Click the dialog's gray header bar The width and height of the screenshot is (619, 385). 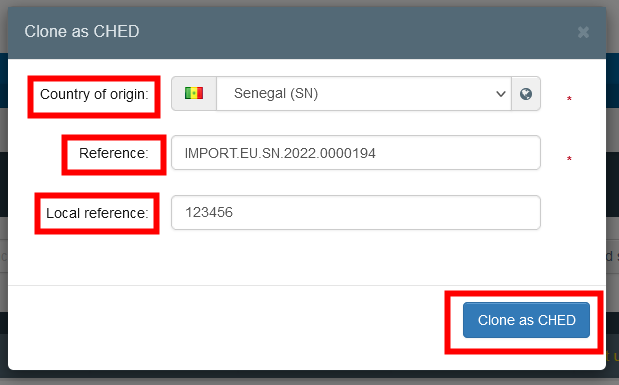point(307,32)
